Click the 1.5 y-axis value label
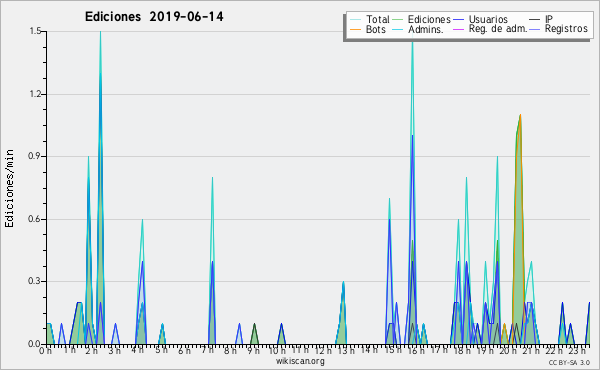The image size is (600, 370). [x=35, y=31]
